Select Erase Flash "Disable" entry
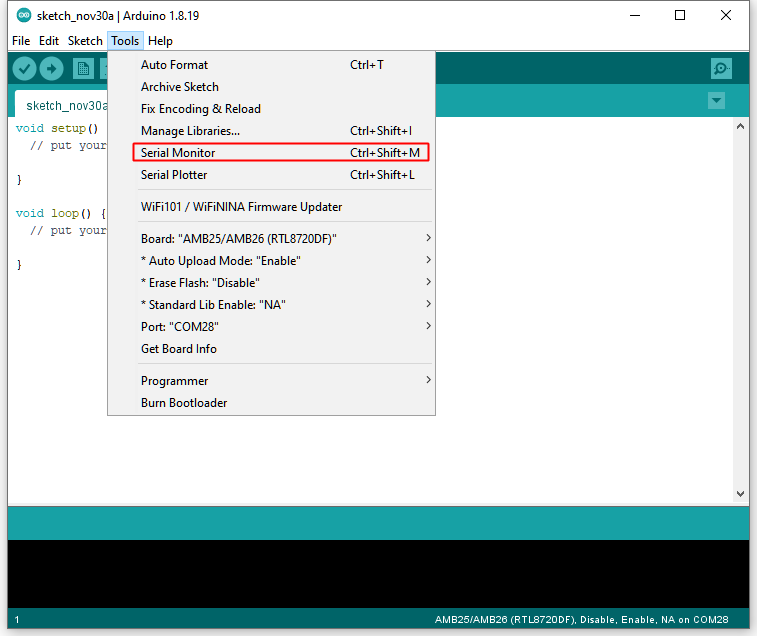The height and width of the screenshot is (636, 757). point(271,283)
